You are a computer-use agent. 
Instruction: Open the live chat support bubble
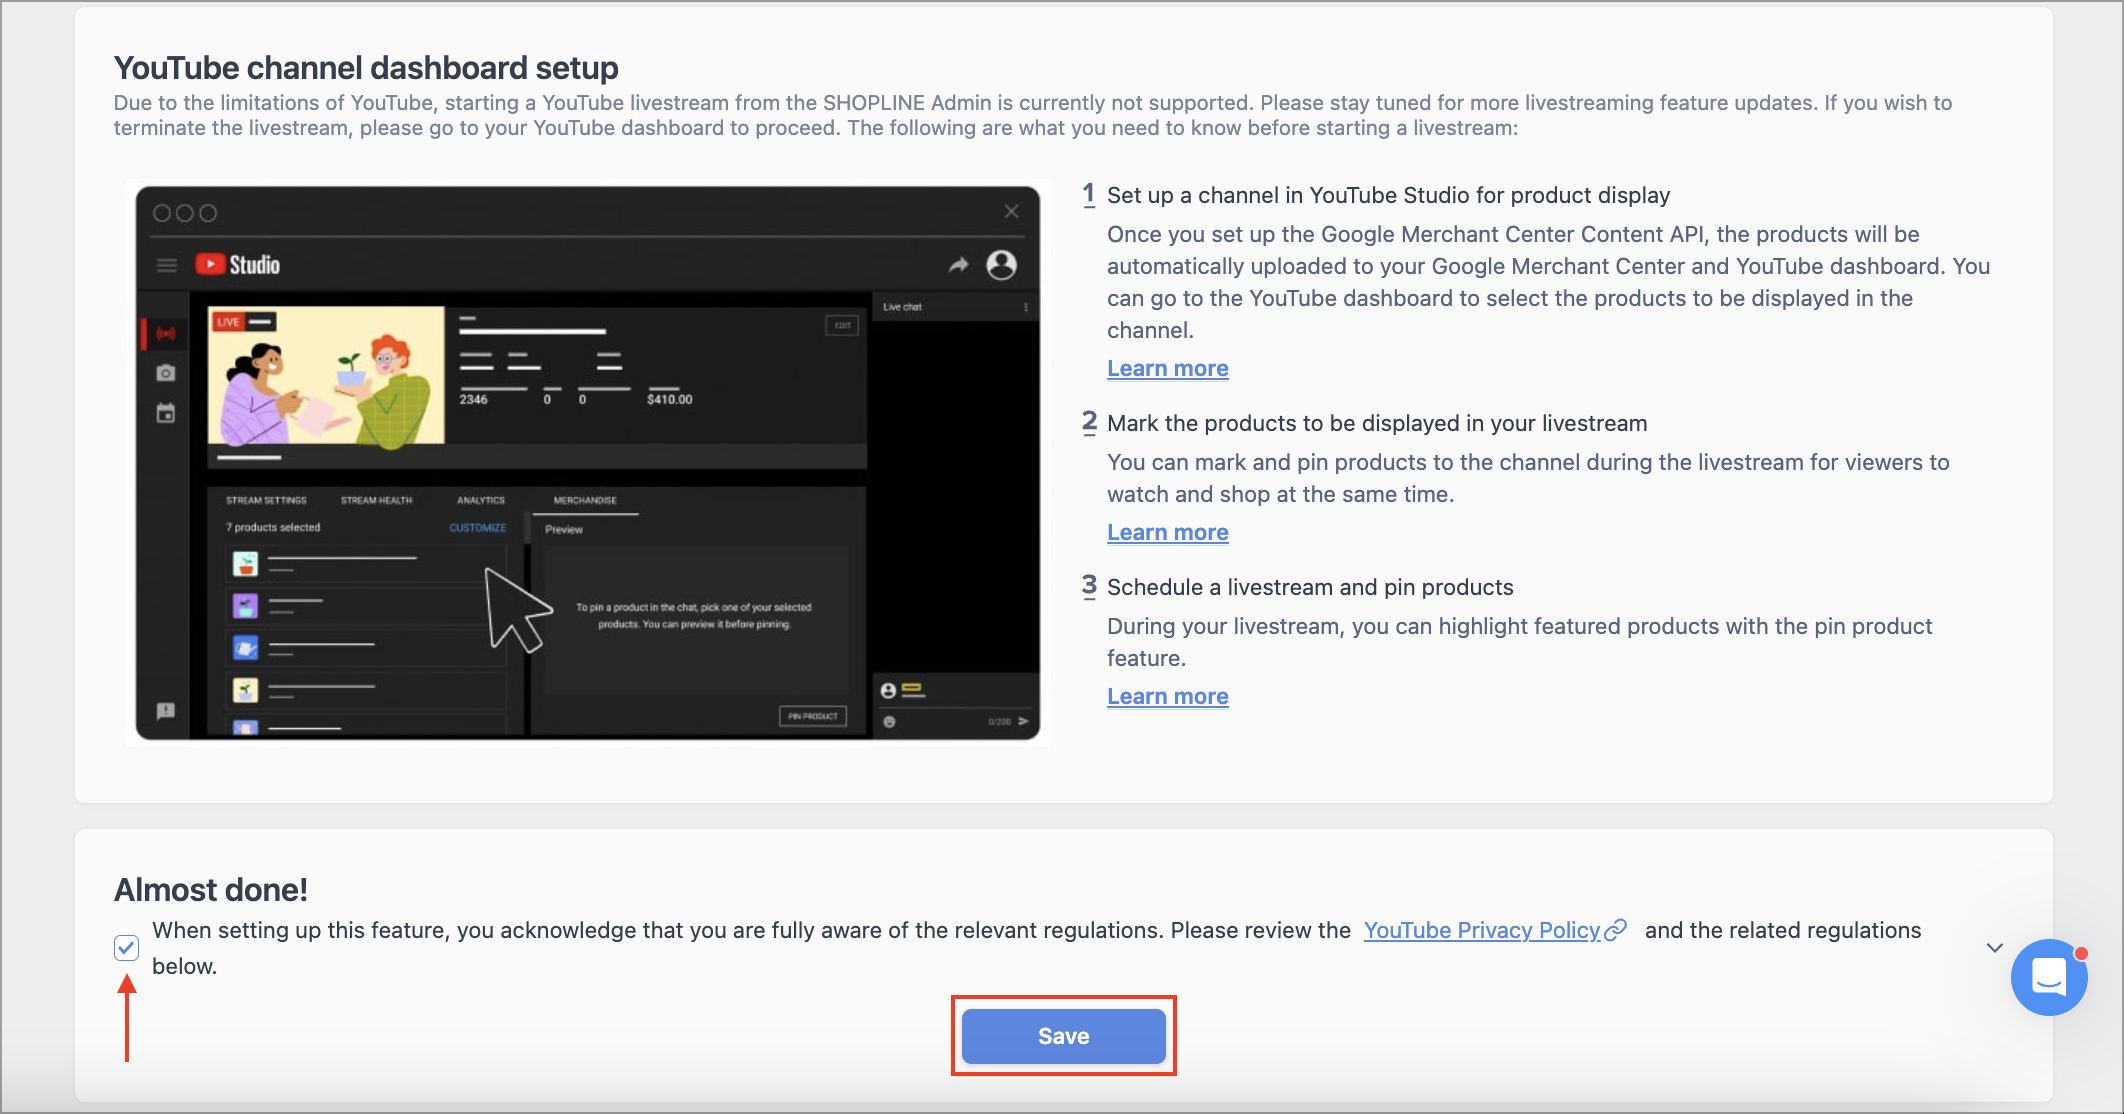pos(2049,977)
